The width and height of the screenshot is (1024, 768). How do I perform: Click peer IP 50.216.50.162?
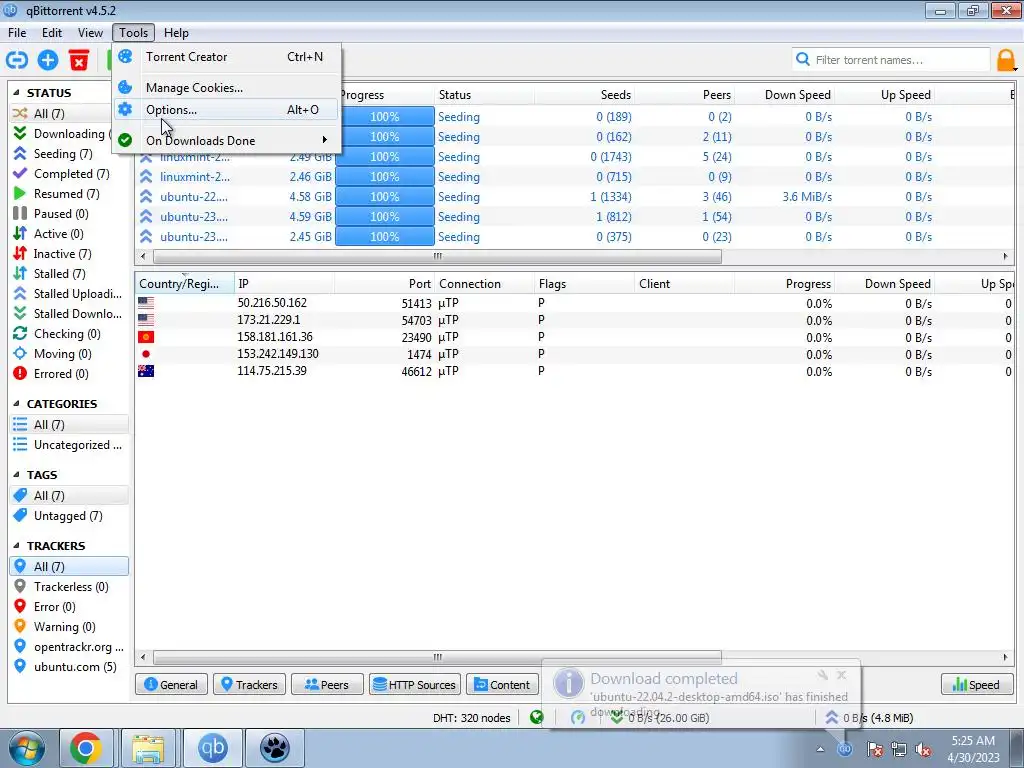pos(272,303)
